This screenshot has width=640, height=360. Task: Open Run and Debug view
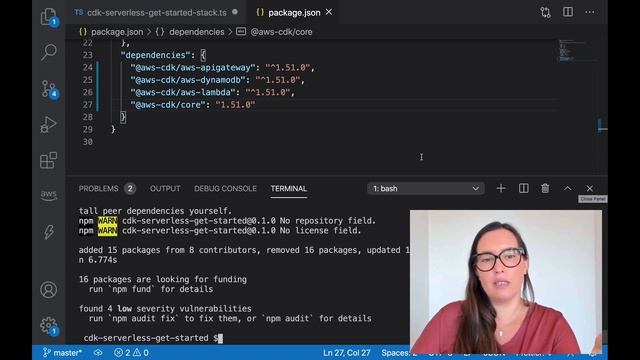[49, 124]
